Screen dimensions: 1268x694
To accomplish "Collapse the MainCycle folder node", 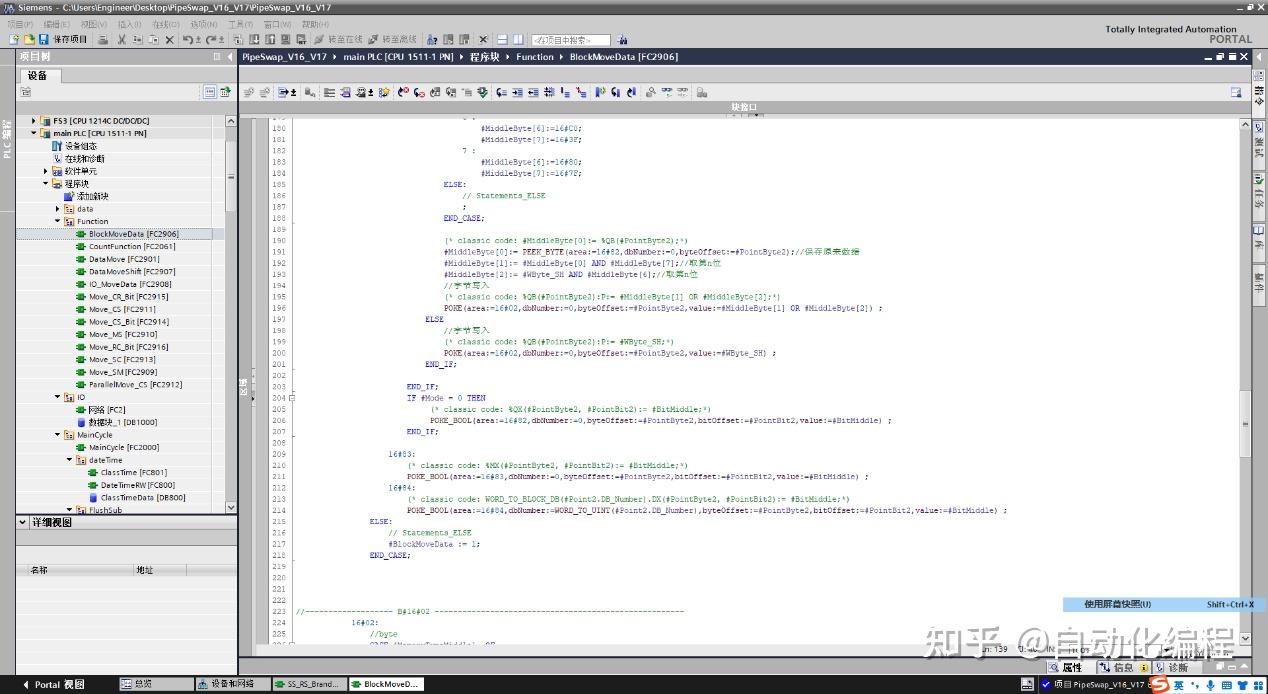I will (57, 435).
